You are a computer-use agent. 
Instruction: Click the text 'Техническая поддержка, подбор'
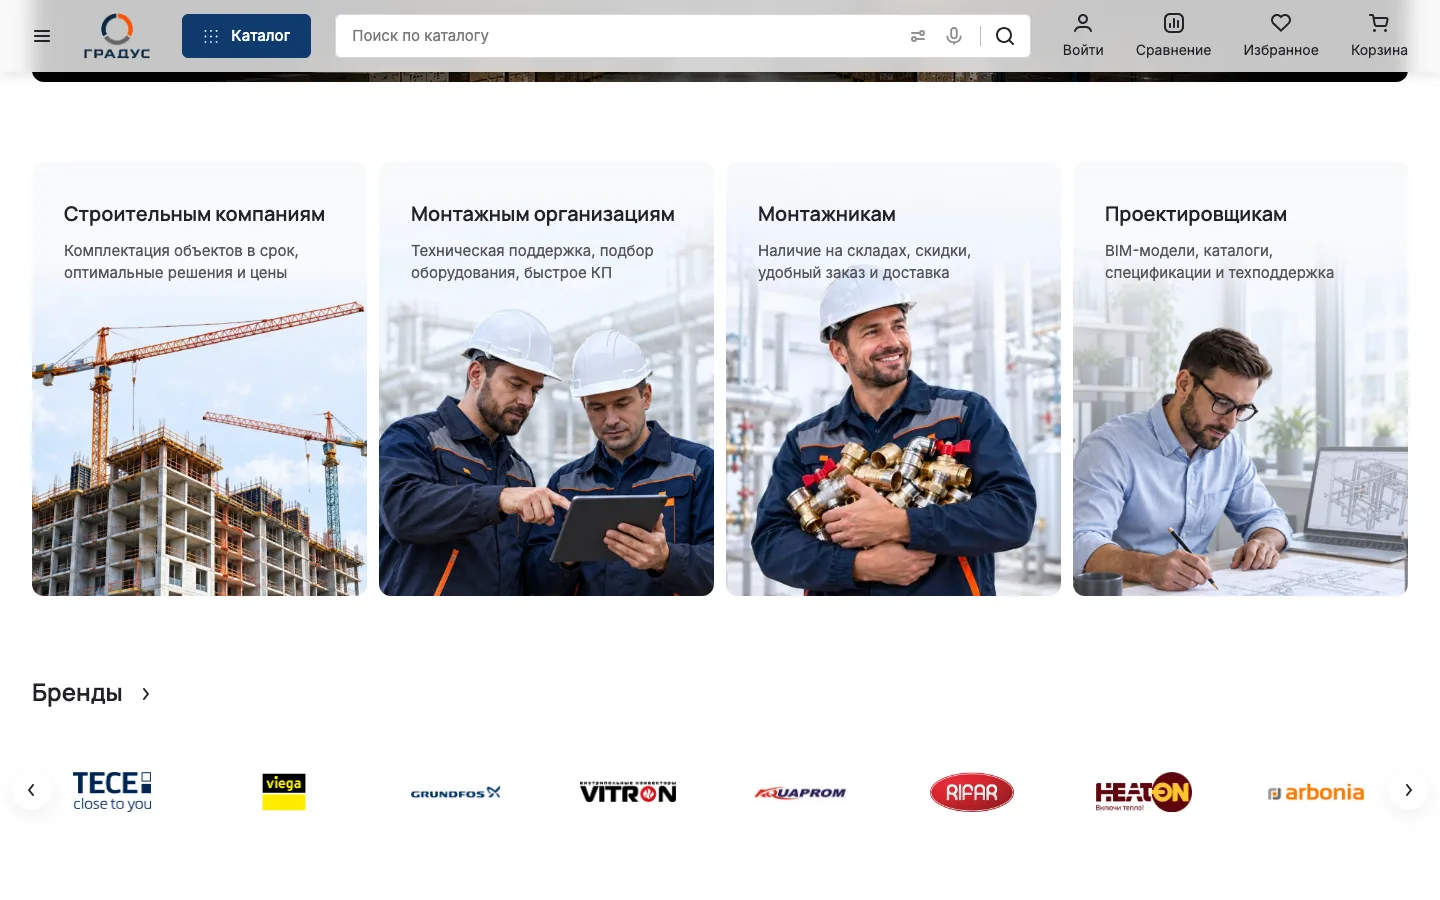(532, 251)
